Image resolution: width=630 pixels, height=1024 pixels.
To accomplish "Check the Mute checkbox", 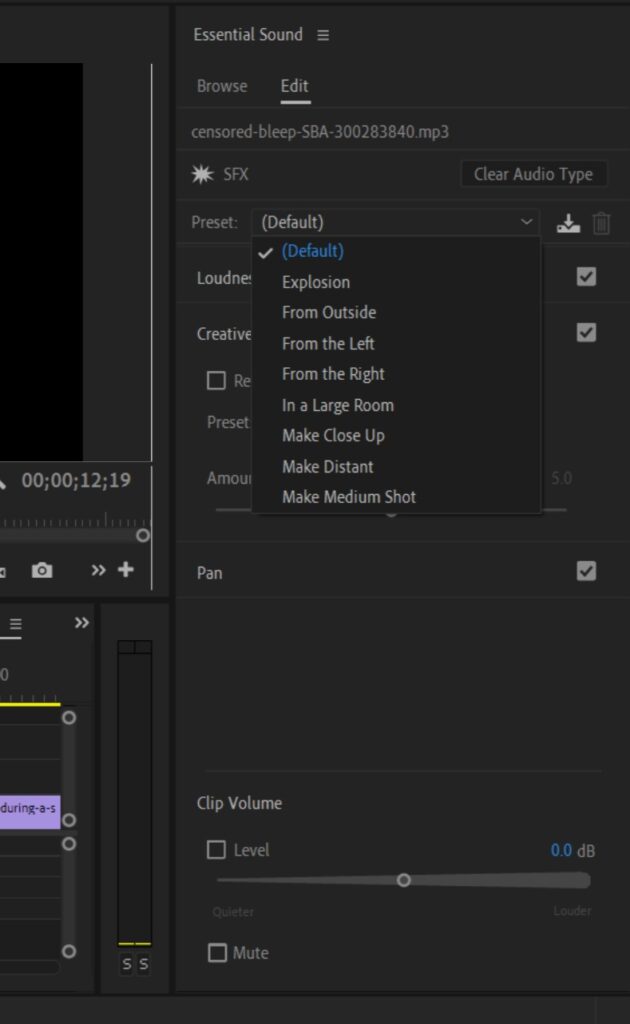I will point(217,953).
